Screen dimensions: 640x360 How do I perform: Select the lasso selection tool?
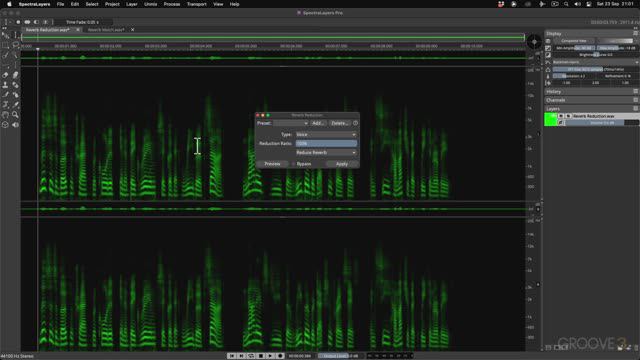pyautogui.click(x=16, y=45)
